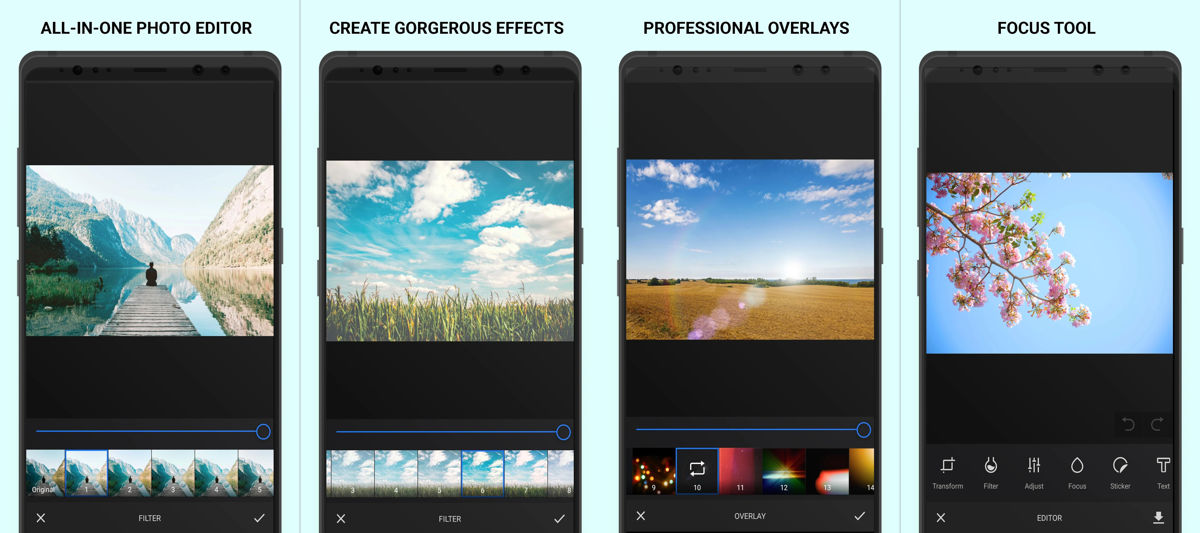Click the redo arrow in editor

tap(1157, 425)
